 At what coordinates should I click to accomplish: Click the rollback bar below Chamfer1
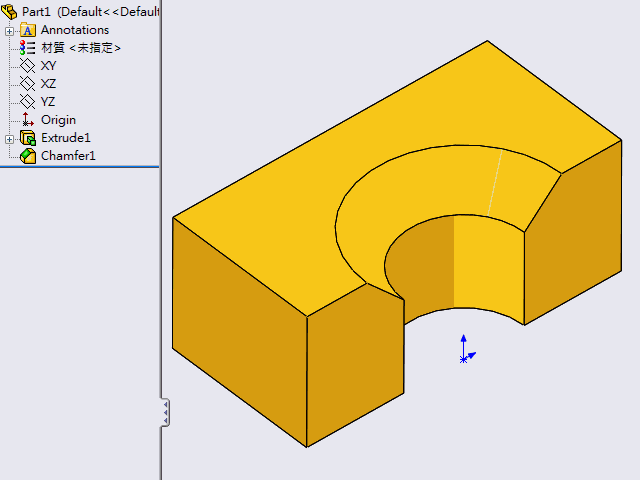80,167
